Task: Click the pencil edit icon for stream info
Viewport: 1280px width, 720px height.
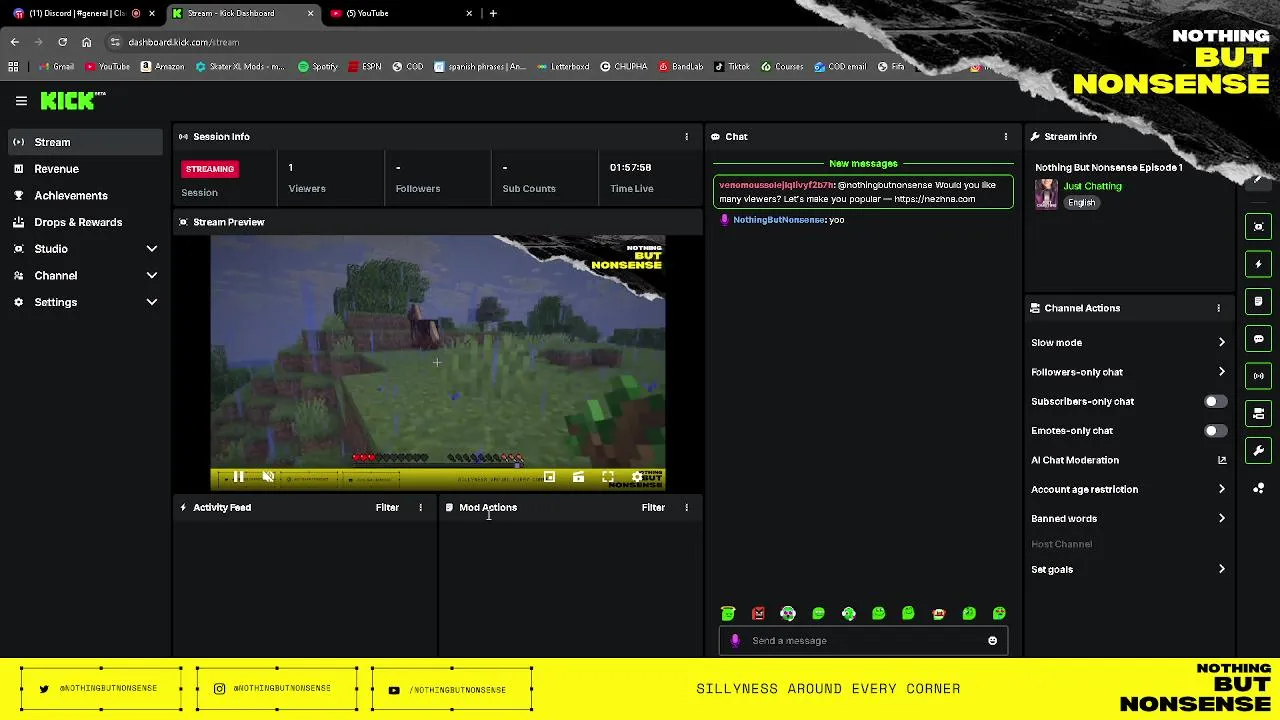Action: point(1259,180)
